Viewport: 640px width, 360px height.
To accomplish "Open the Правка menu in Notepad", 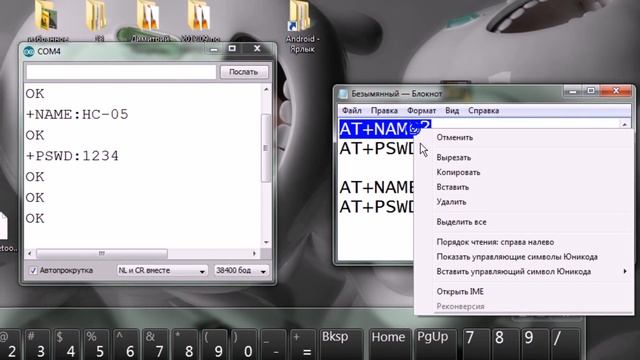I will click(x=384, y=111).
